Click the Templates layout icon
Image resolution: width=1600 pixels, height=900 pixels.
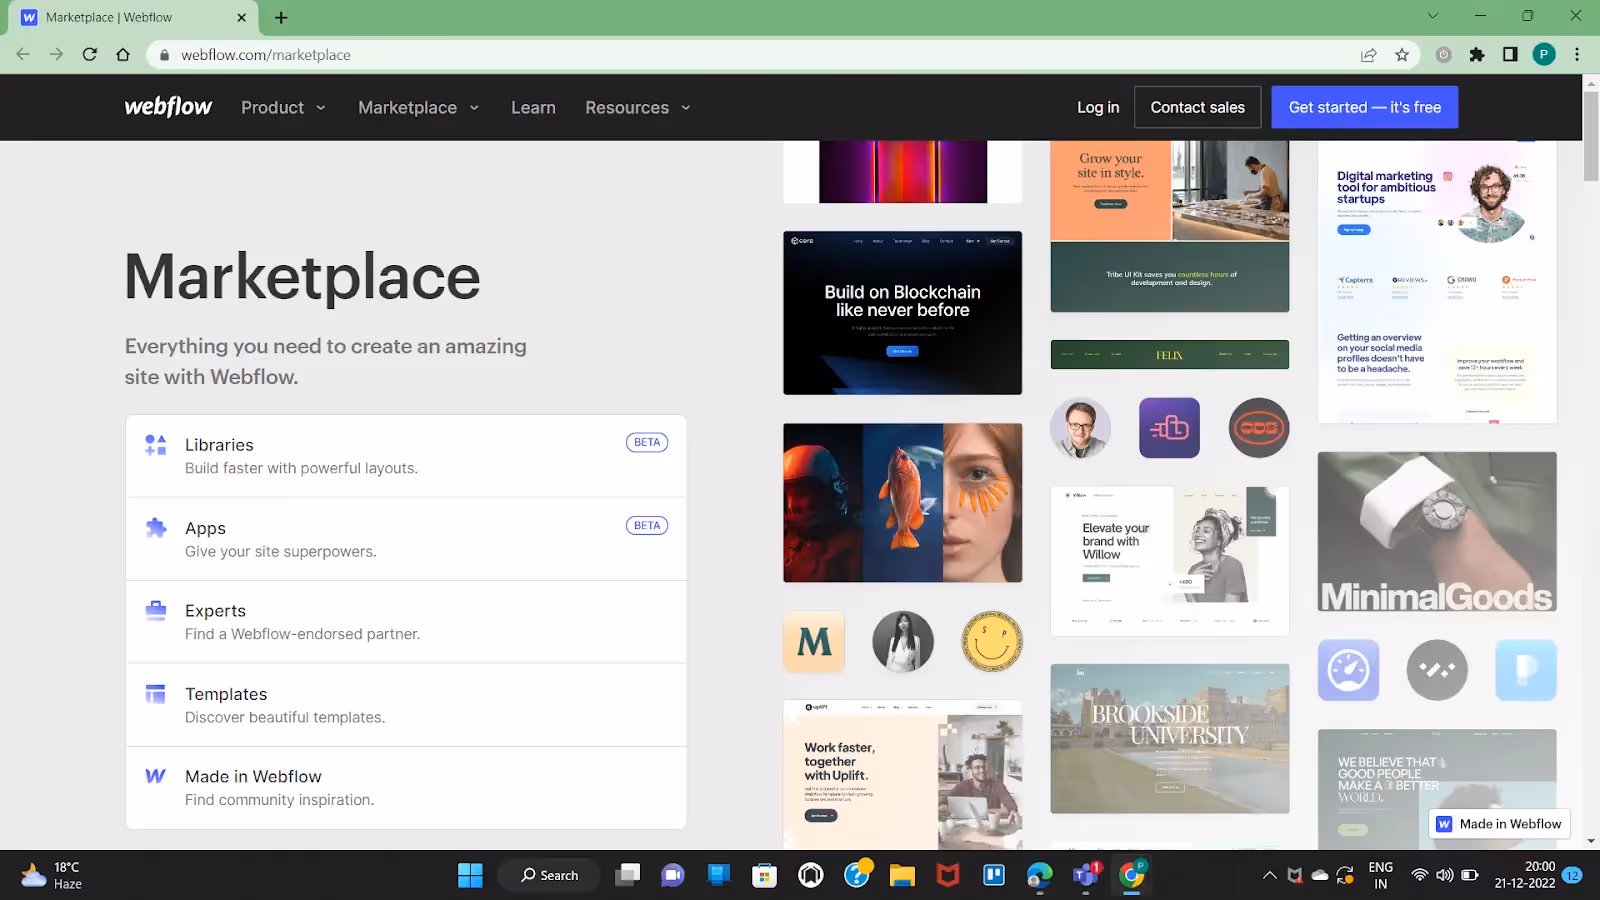click(x=156, y=693)
